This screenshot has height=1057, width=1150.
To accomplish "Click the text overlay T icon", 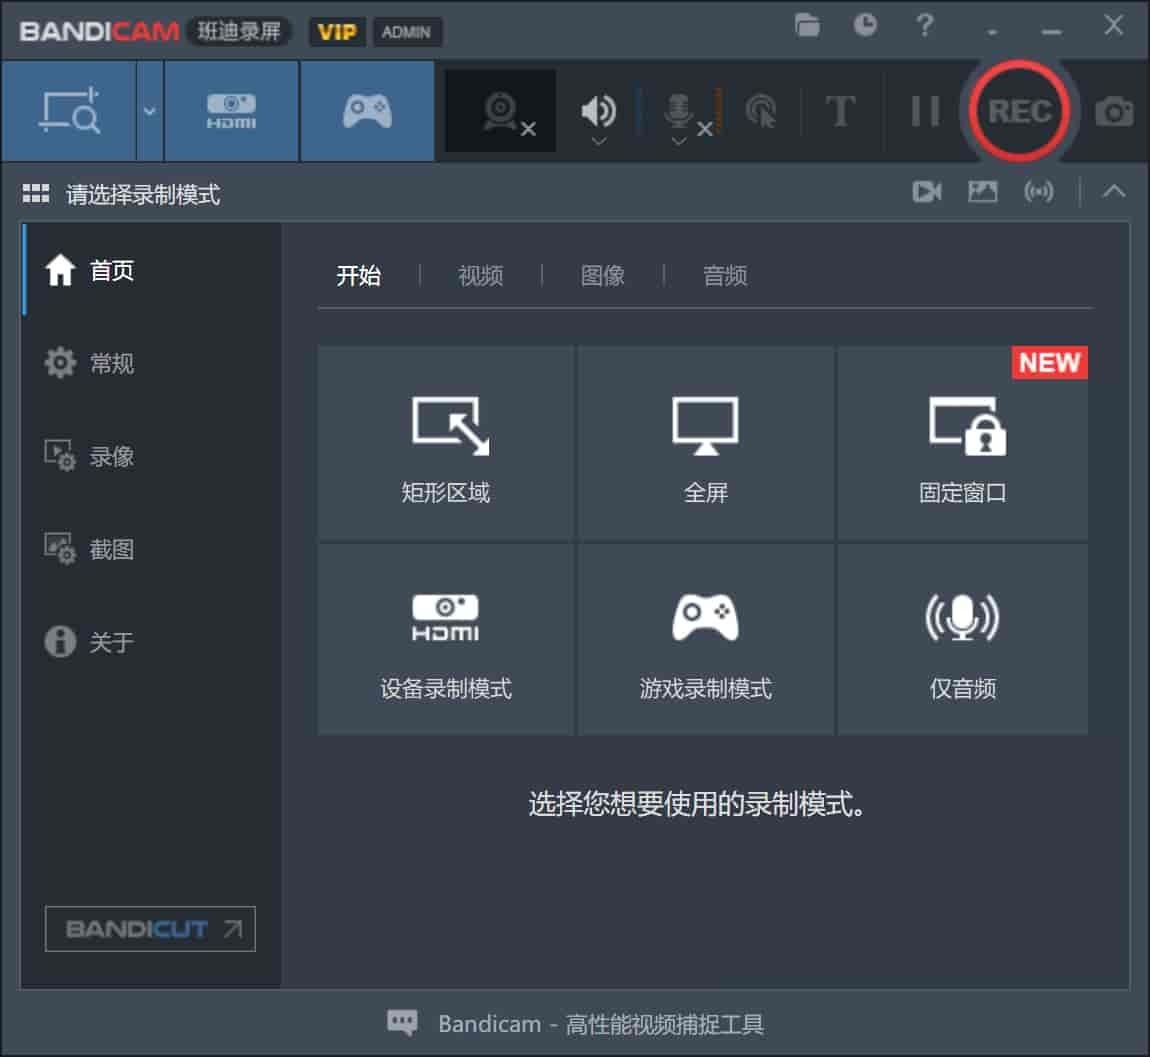I will pos(842,112).
